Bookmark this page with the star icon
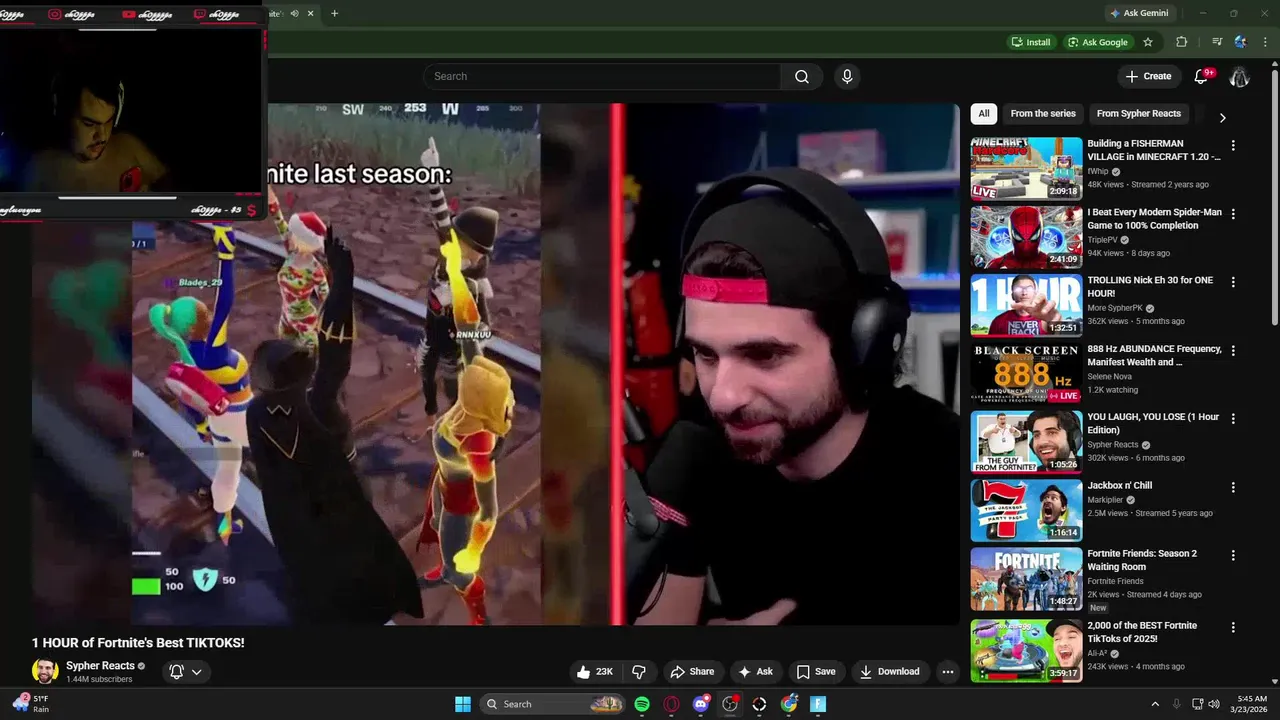This screenshot has height=720, width=1280. (1148, 42)
